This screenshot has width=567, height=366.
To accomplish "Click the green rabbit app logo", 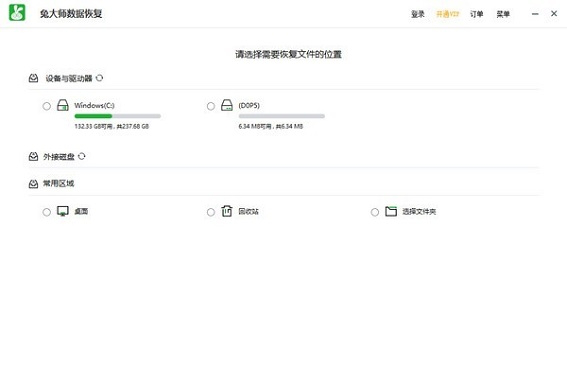I will pyautogui.click(x=17, y=13).
